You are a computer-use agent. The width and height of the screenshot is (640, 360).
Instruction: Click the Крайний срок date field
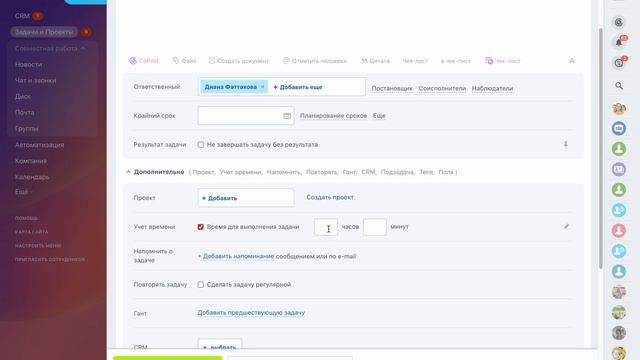[246, 116]
